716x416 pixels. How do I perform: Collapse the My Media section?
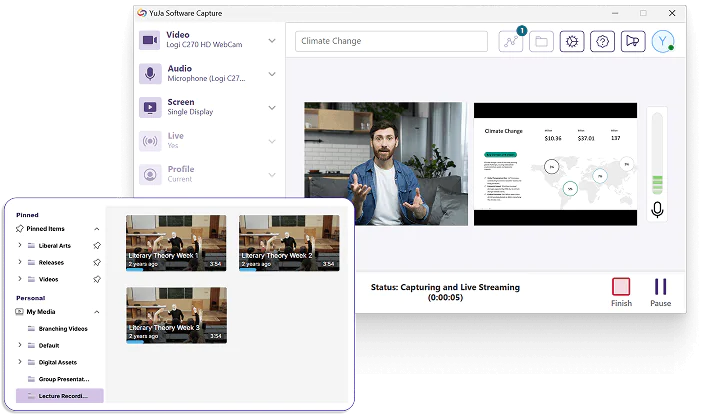97,312
